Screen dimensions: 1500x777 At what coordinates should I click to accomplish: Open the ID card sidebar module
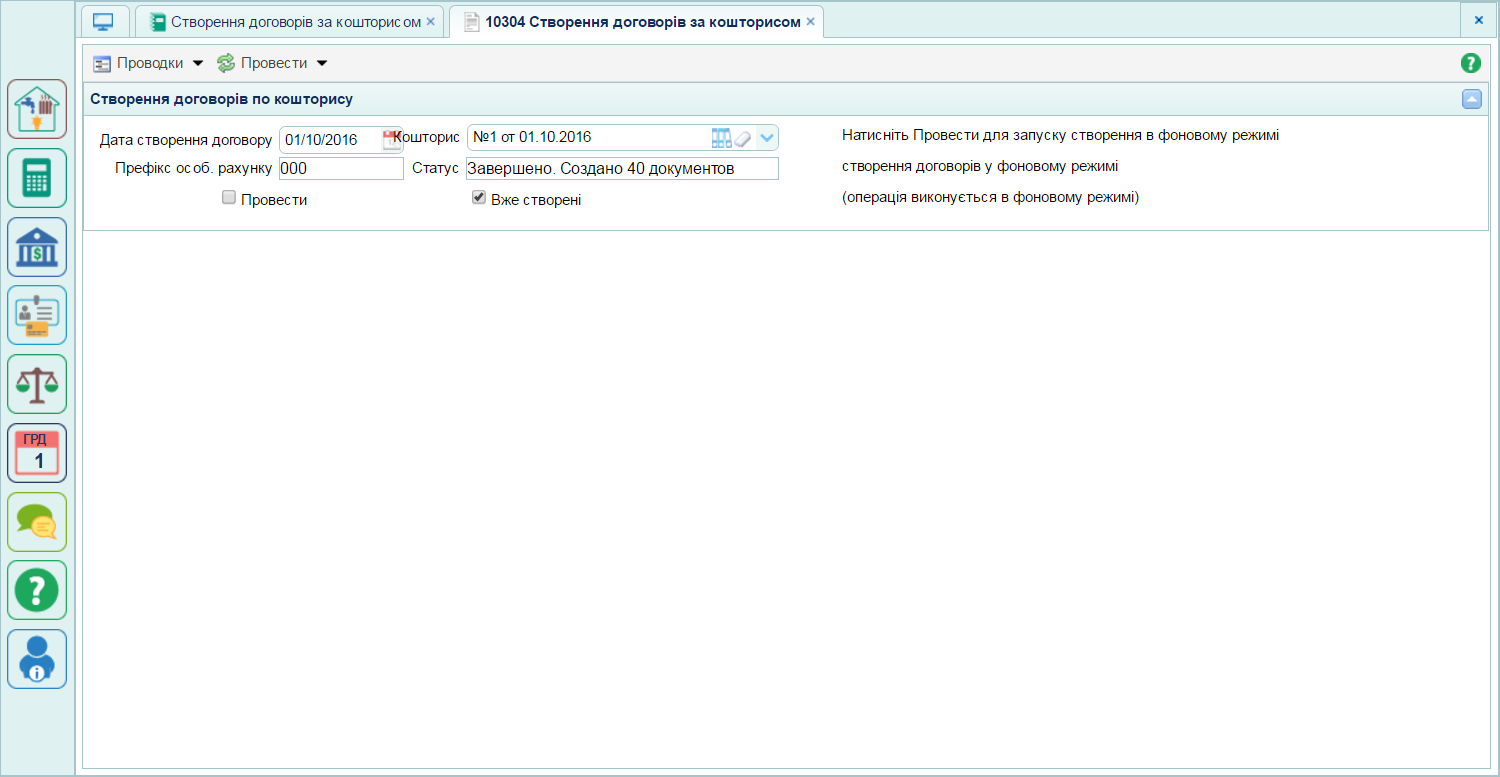coord(37,315)
